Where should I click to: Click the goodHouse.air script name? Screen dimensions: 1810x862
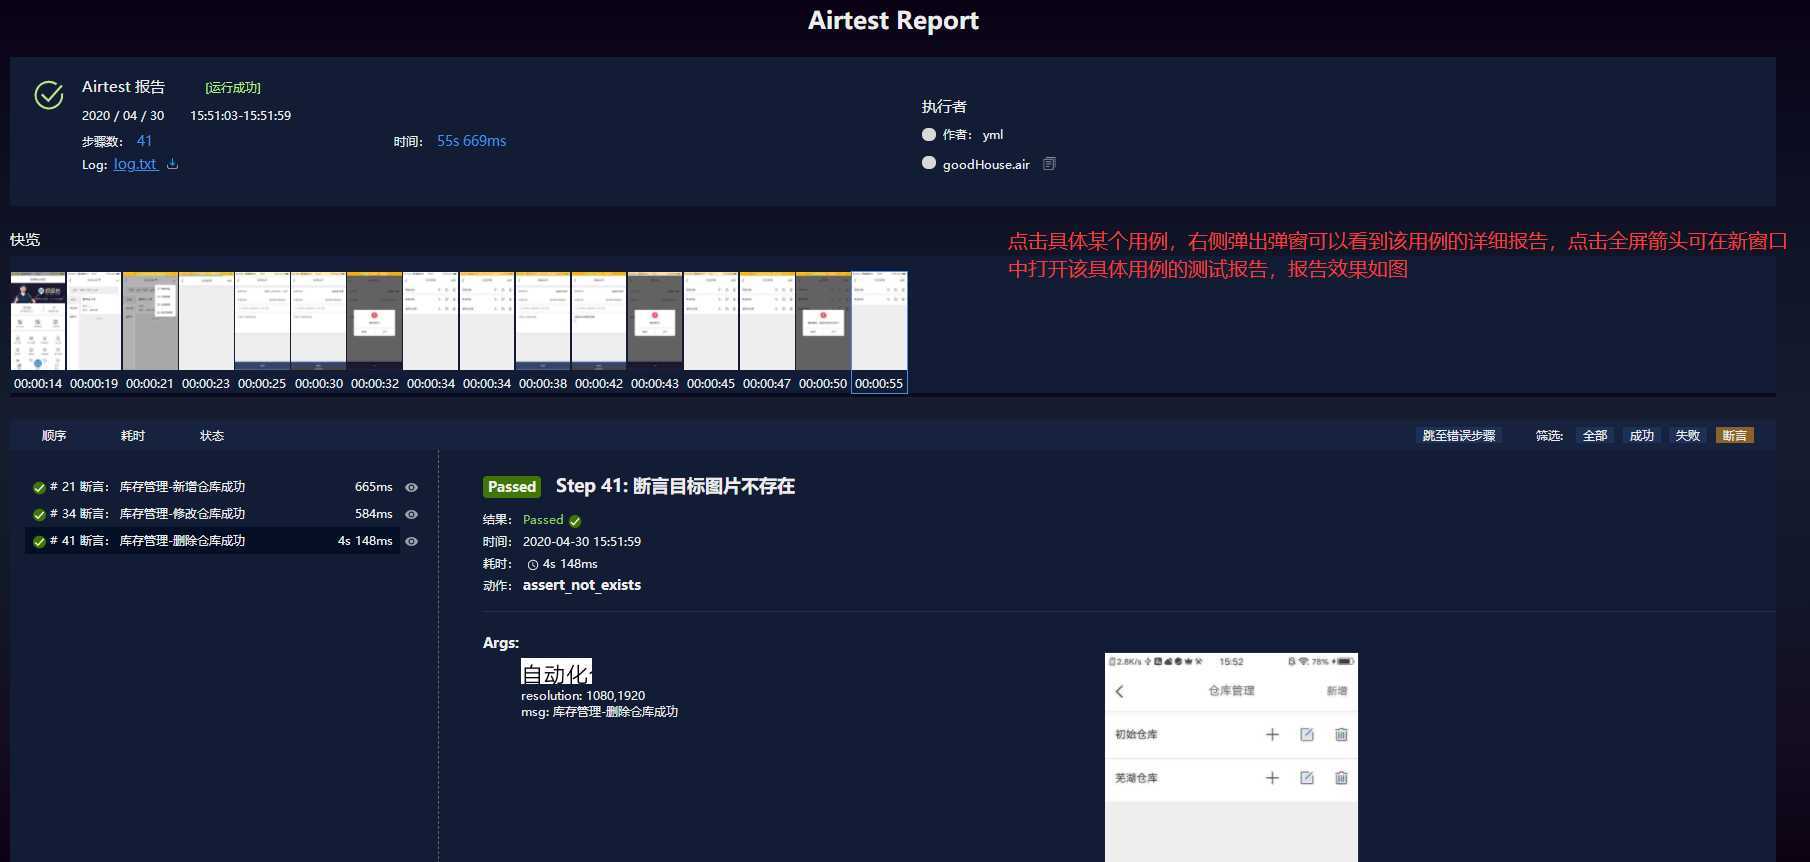pos(986,165)
